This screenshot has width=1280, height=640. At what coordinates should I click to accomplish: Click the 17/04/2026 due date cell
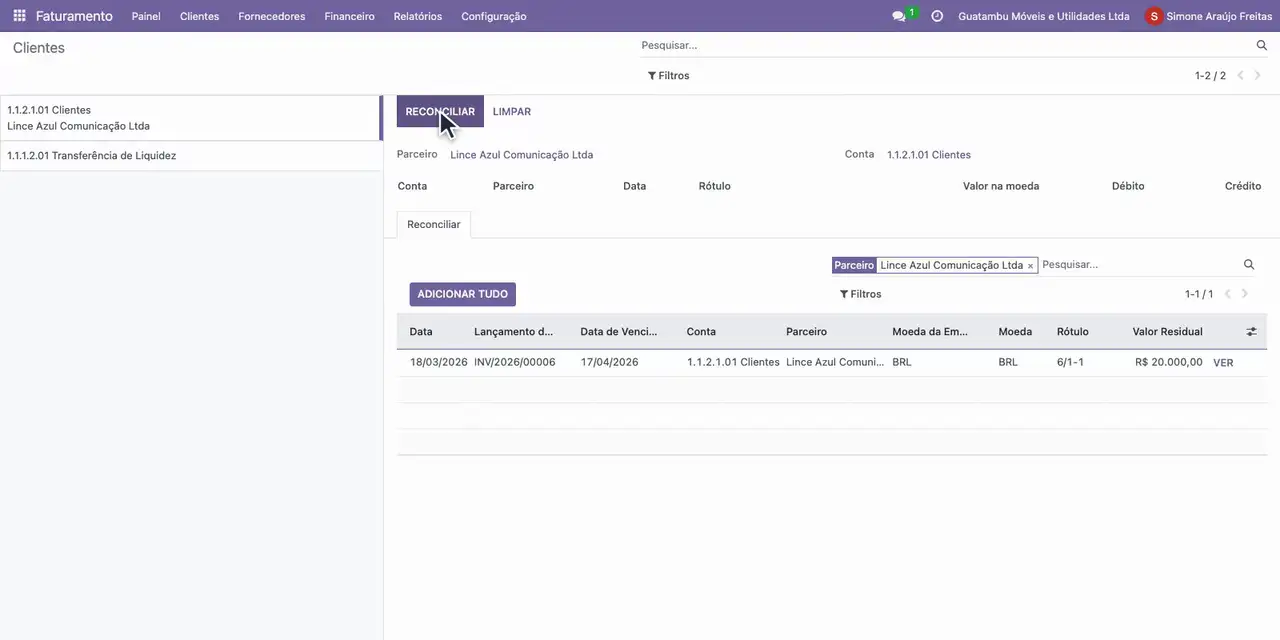pyautogui.click(x=609, y=362)
